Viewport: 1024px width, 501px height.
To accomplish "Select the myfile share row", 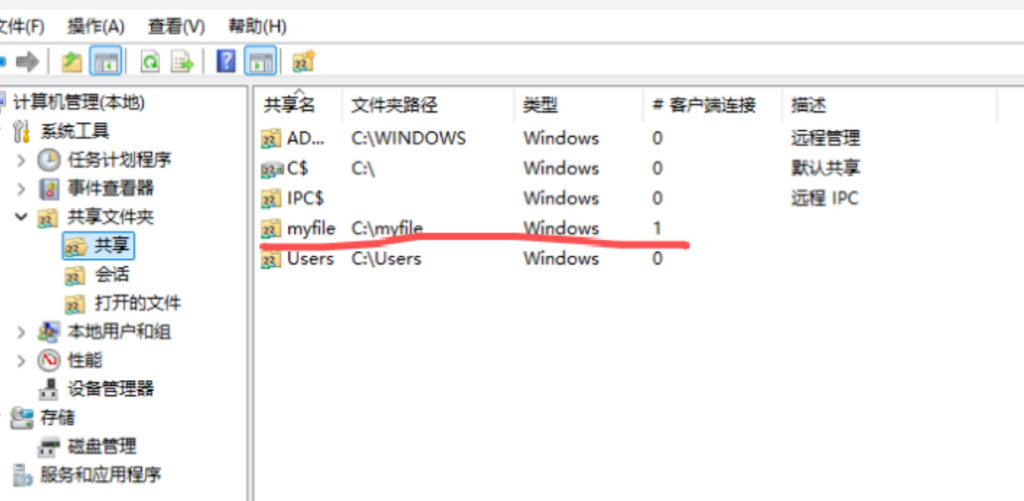I will point(310,228).
